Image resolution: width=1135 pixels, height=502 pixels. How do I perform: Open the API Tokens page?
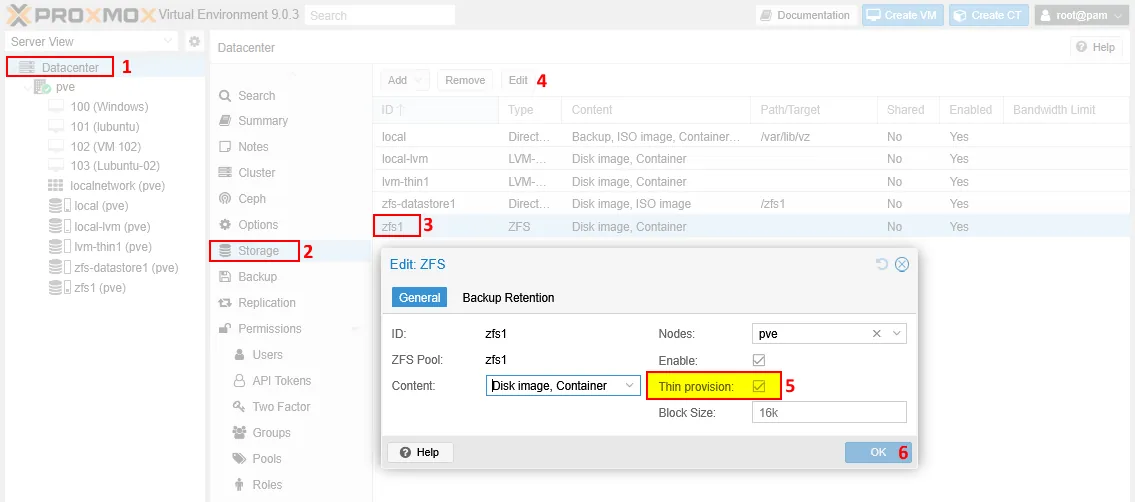pyautogui.click(x=282, y=380)
